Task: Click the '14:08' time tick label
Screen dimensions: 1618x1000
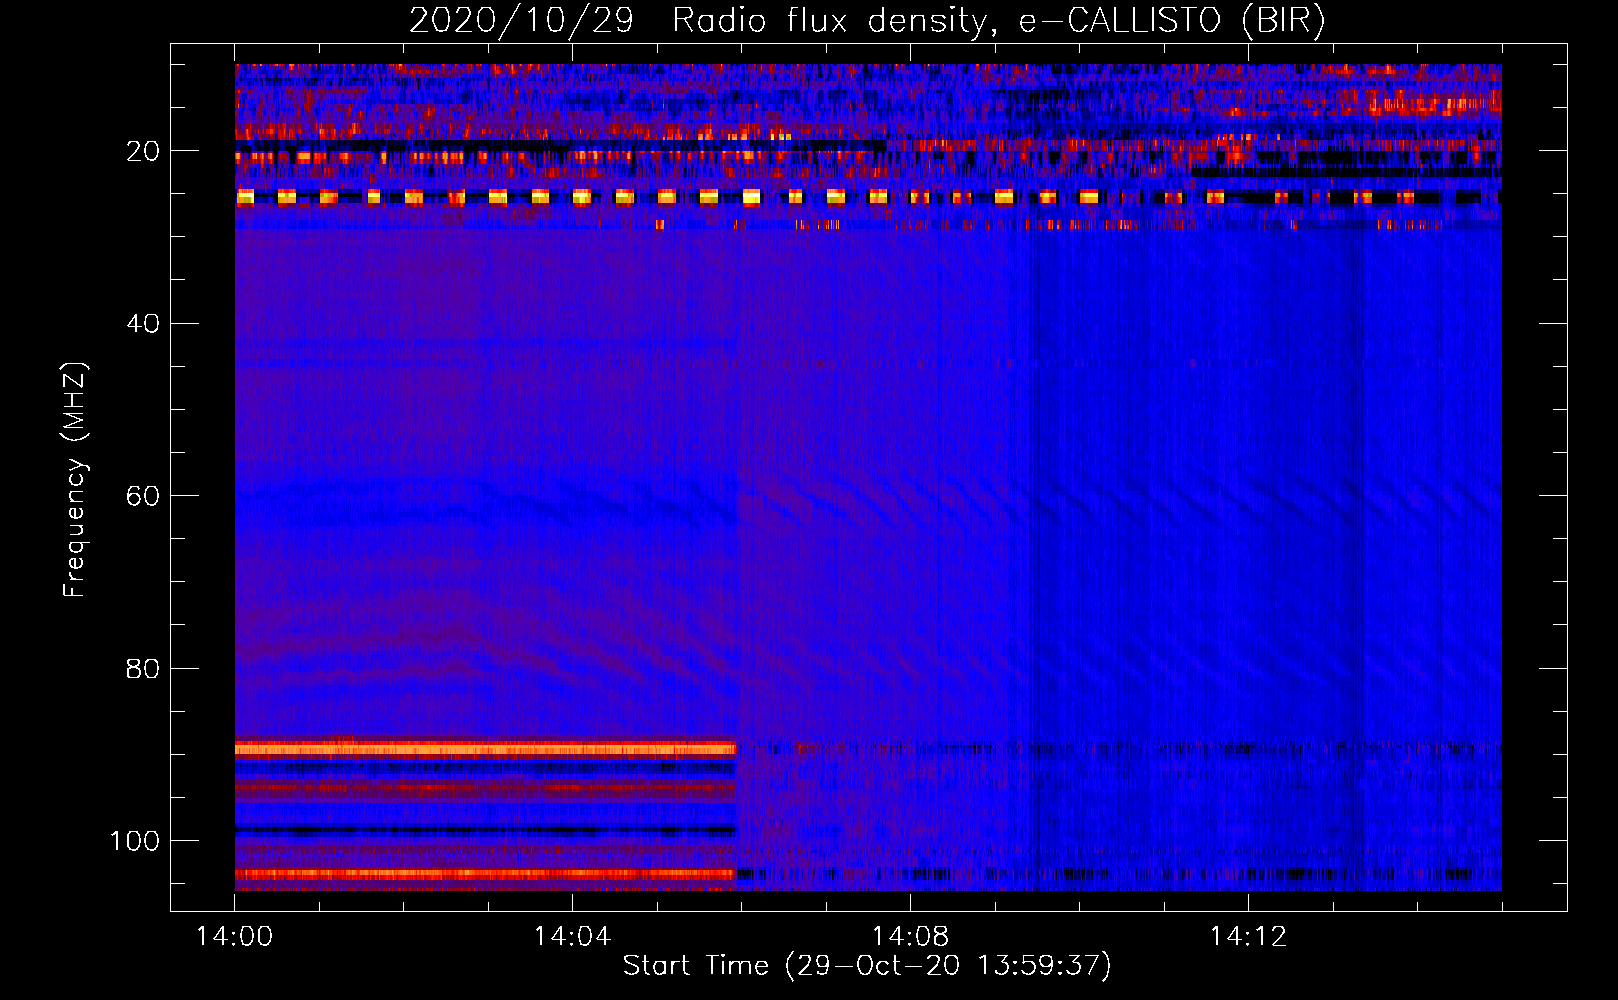Action: [x=910, y=937]
